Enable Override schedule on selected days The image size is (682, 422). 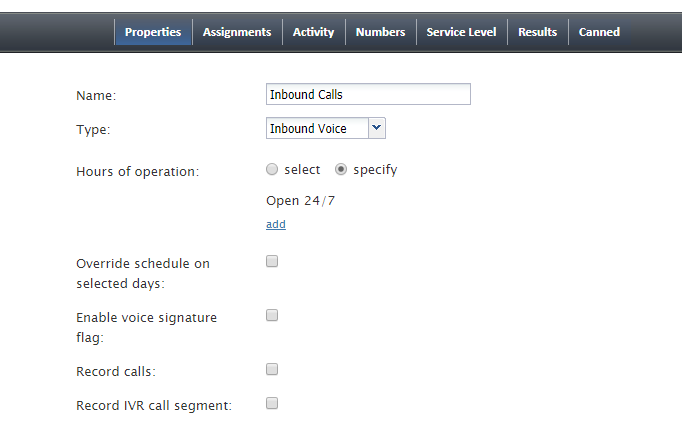(x=272, y=261)
